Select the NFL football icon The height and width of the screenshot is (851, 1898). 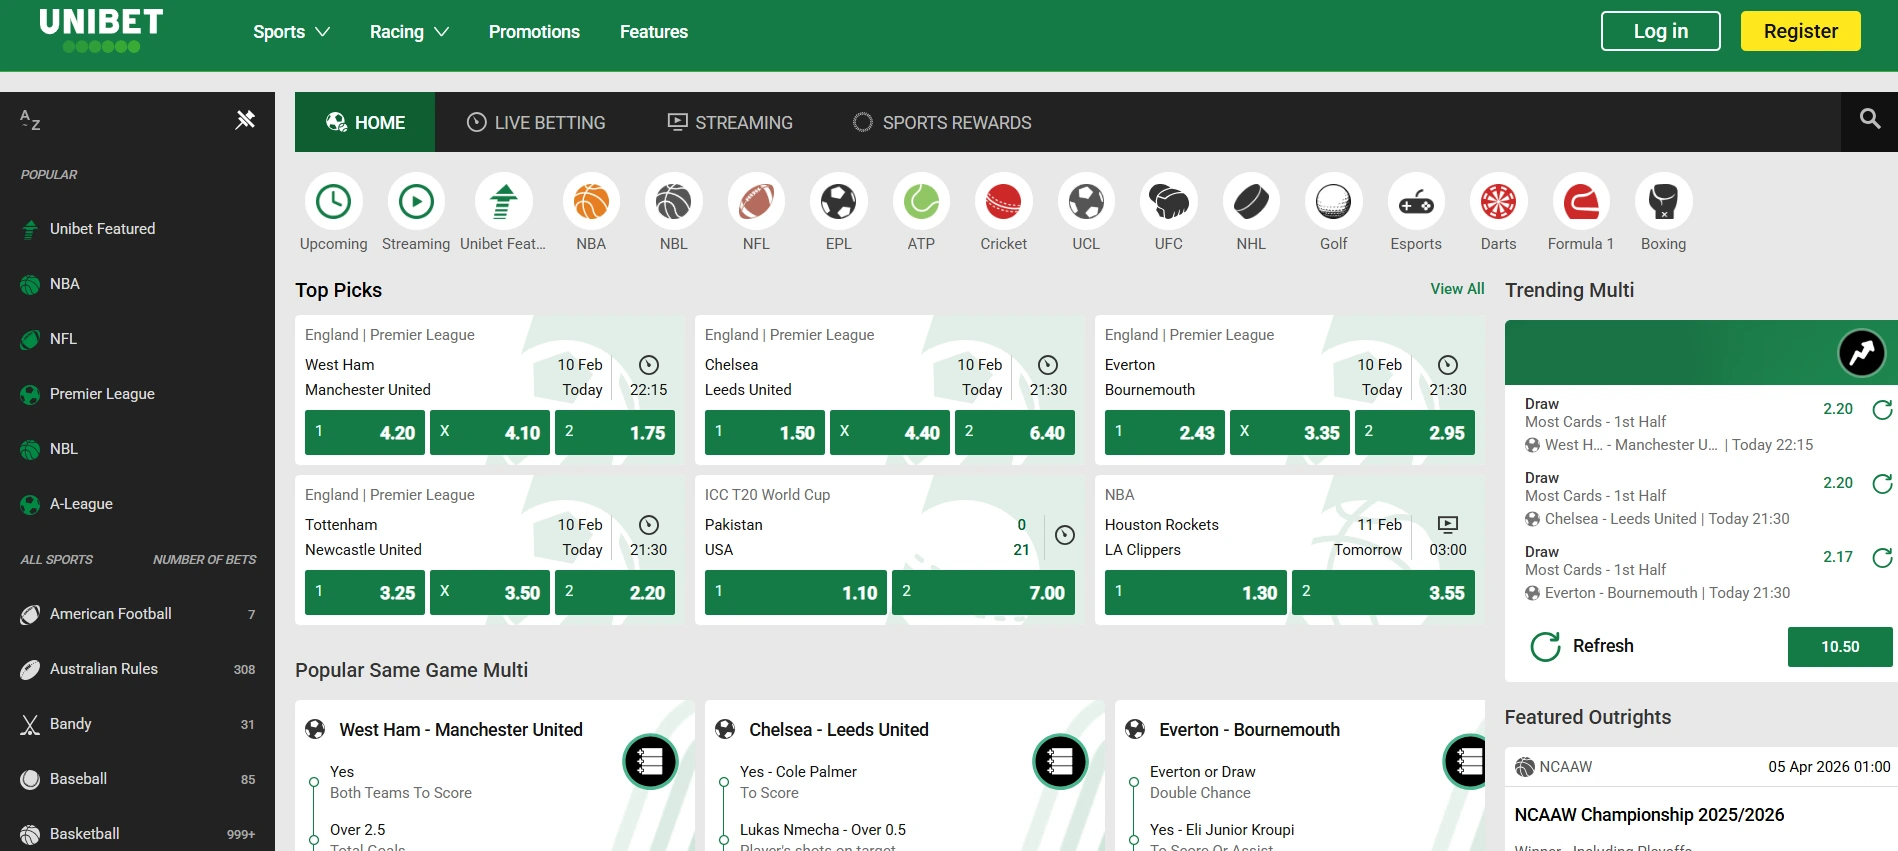point(756,202)
